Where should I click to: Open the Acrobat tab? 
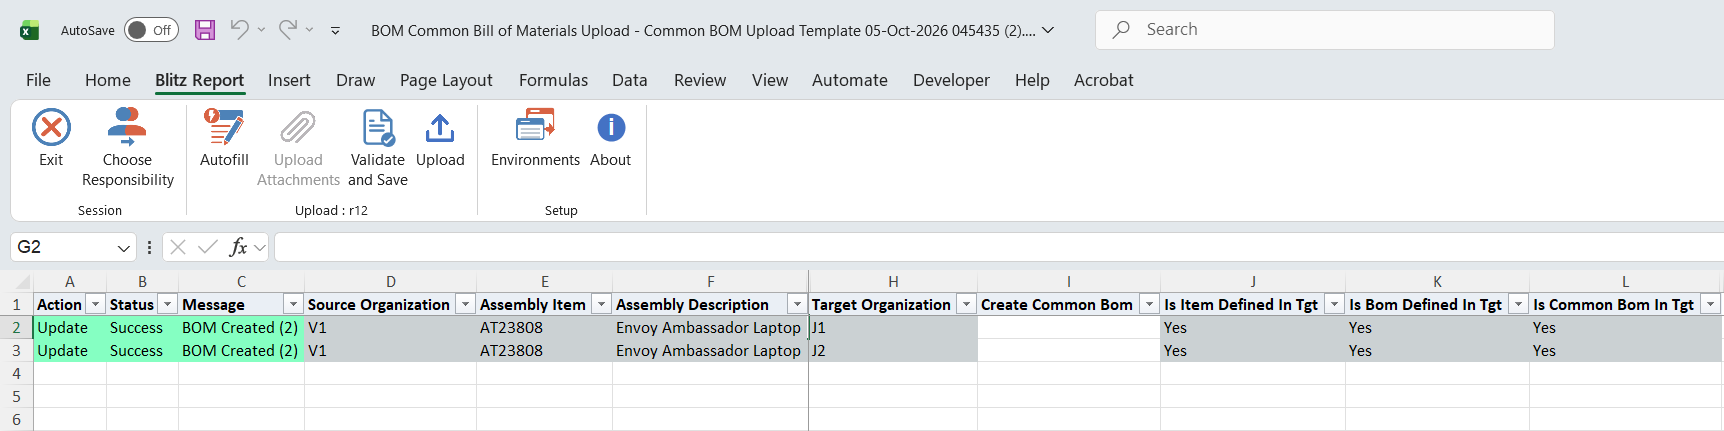point(1104,80)
